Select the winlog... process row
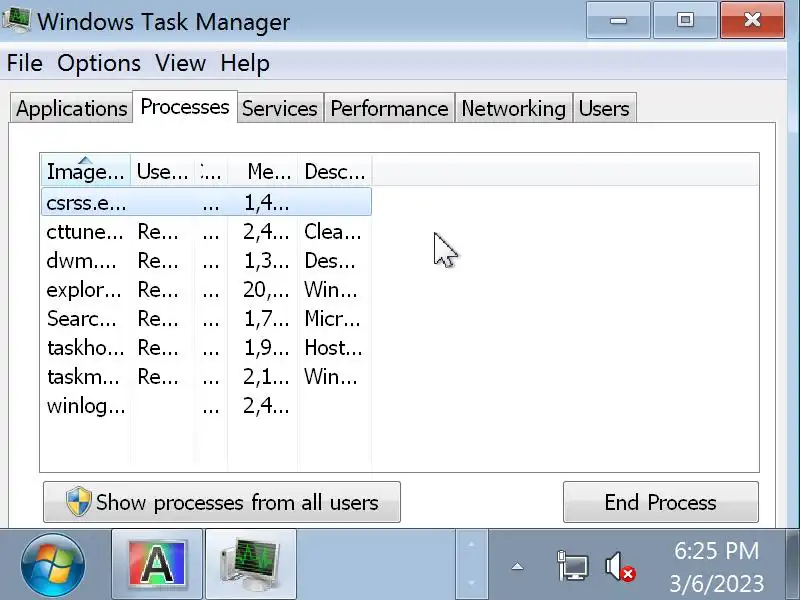The height and width of the screenshot is (600, 800). click(206, 406)
